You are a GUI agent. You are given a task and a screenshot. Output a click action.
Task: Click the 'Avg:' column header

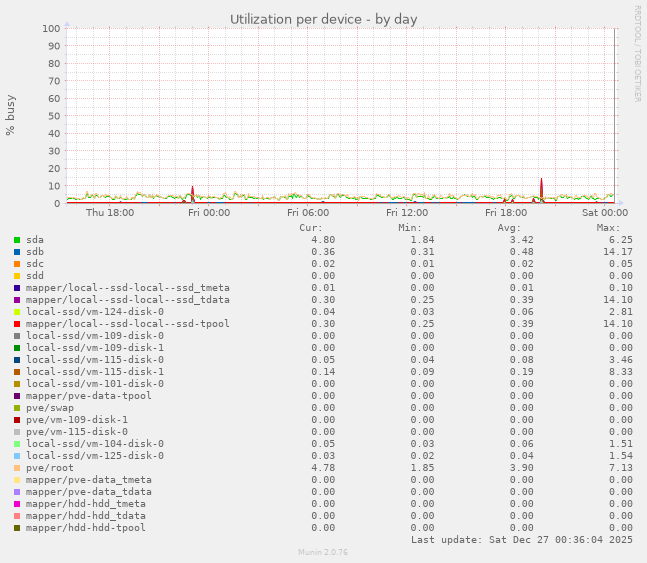(x=509, y=228)
